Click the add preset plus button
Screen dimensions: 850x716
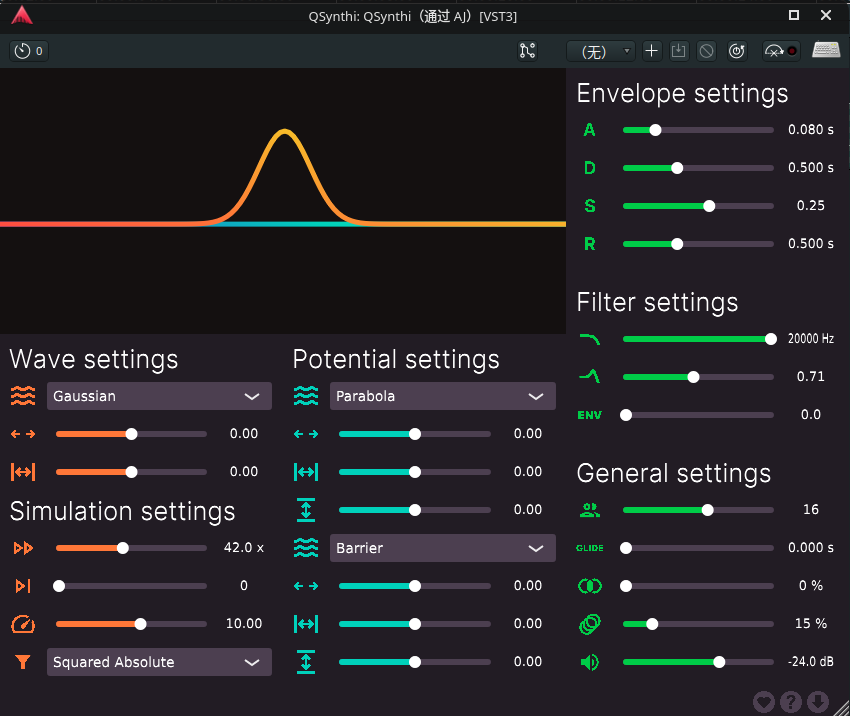(x=652, y=51)
